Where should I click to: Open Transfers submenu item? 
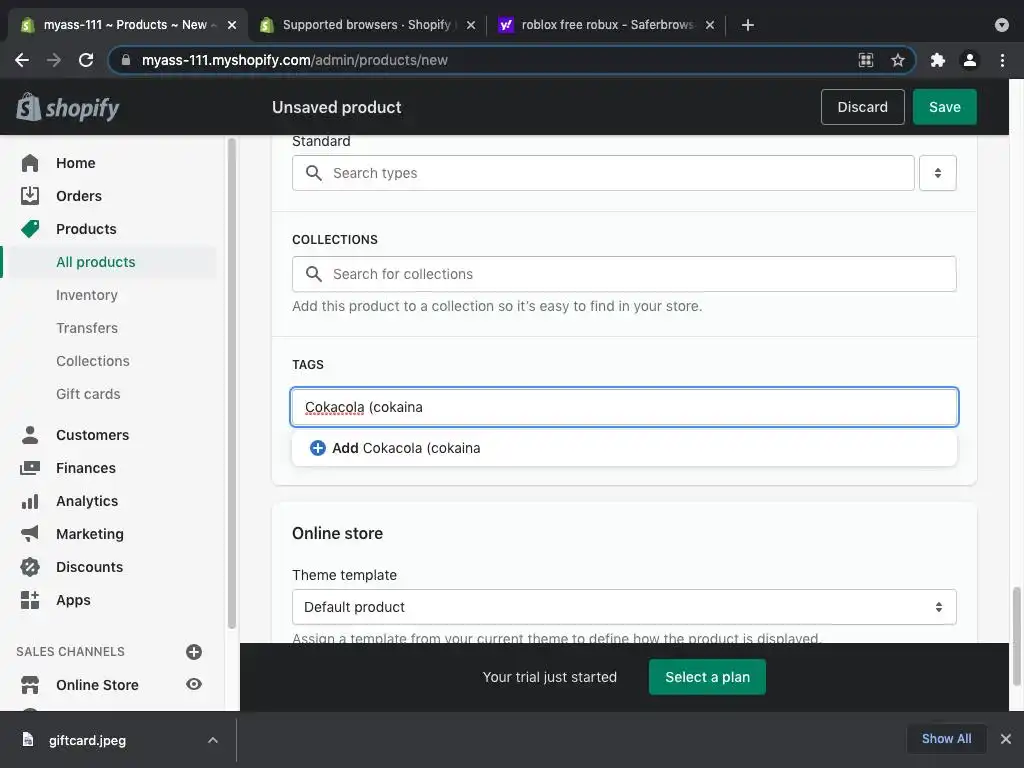point(87,328)
